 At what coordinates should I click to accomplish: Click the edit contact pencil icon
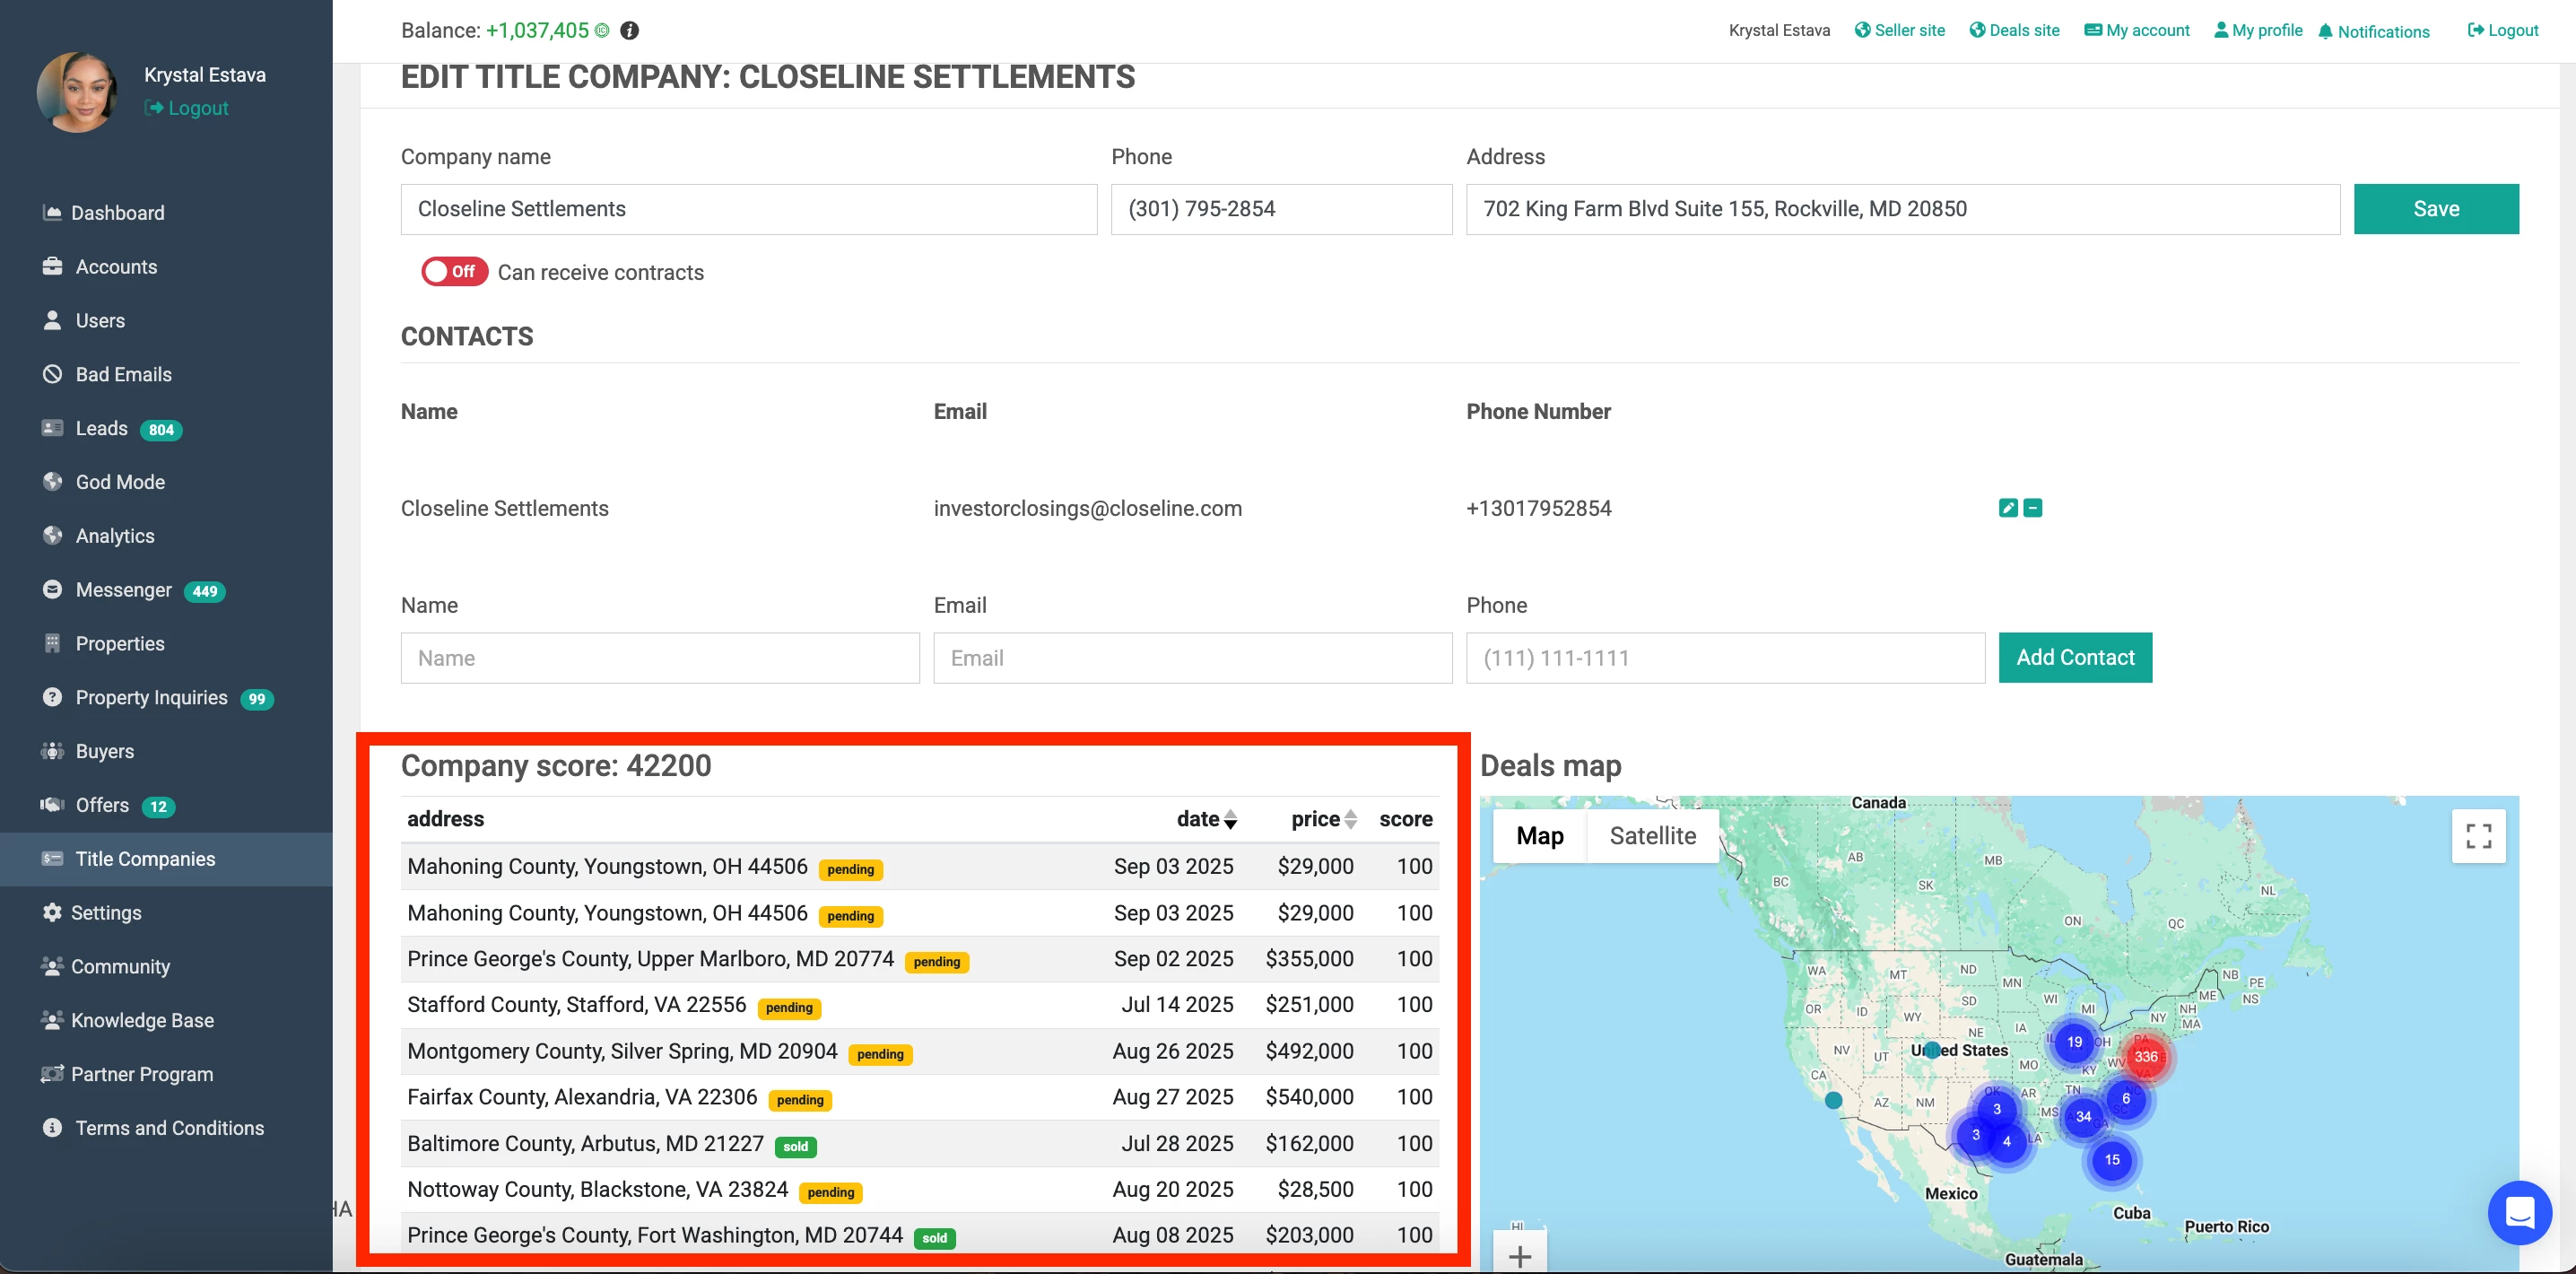point(2007,508)
